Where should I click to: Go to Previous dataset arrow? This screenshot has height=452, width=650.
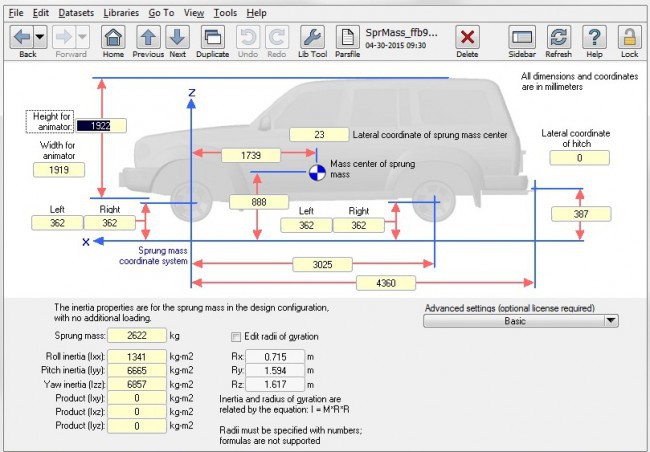point(148,37)
